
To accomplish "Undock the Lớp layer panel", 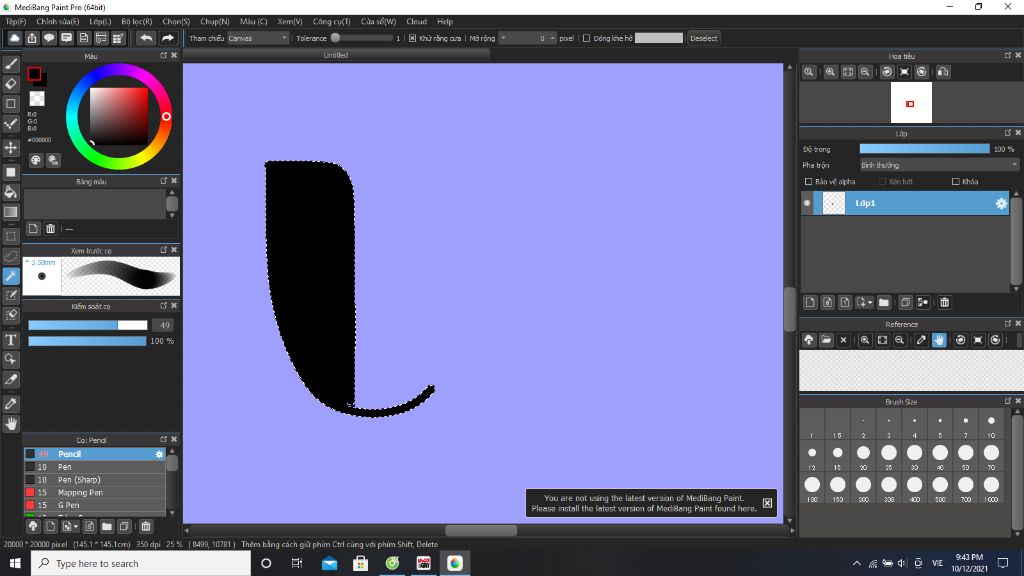I will click(1008, 133).
